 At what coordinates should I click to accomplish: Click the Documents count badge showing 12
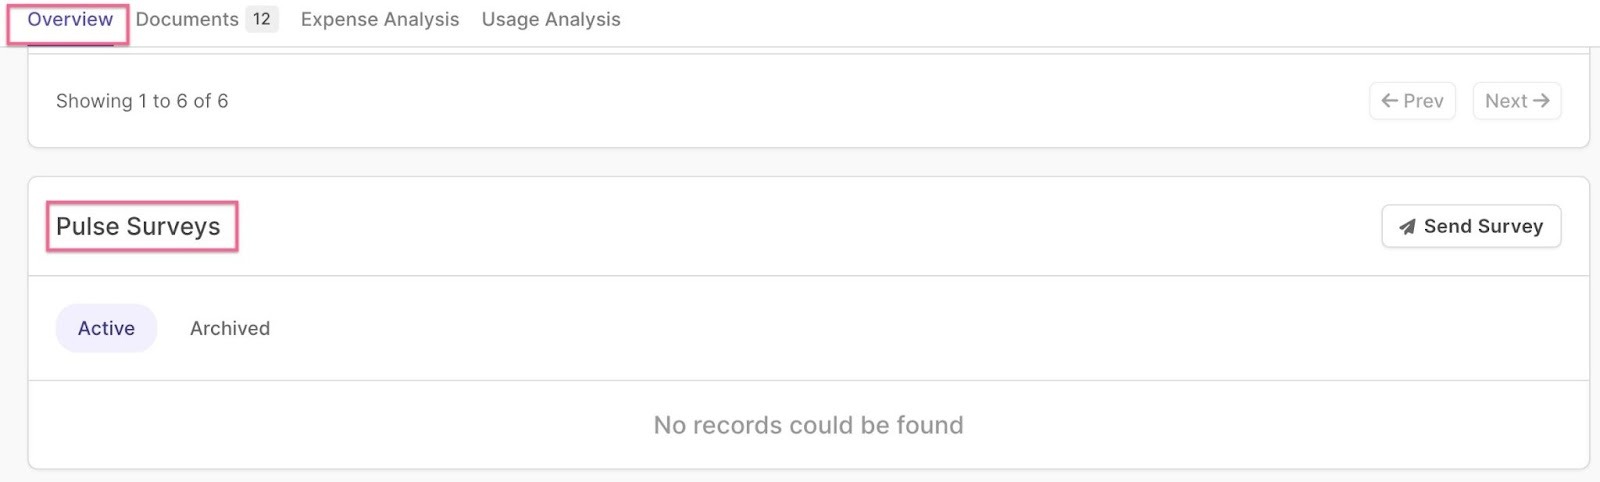point(261,19)
